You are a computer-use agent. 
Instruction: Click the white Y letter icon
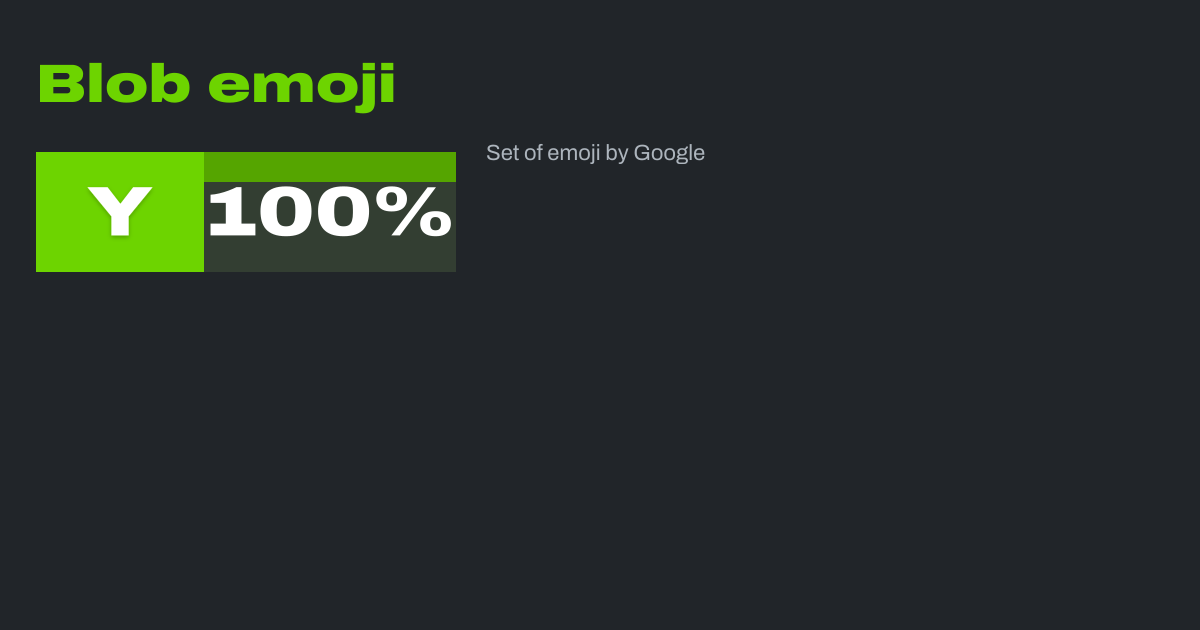tap(120, 211)
